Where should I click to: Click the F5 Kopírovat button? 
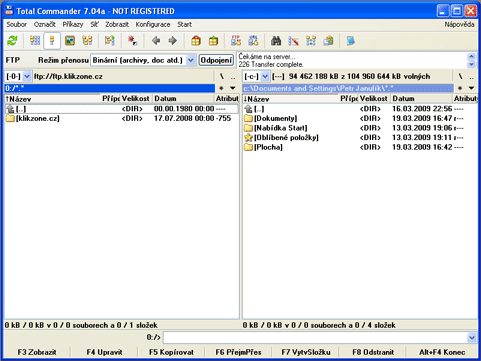coord(171,352)
